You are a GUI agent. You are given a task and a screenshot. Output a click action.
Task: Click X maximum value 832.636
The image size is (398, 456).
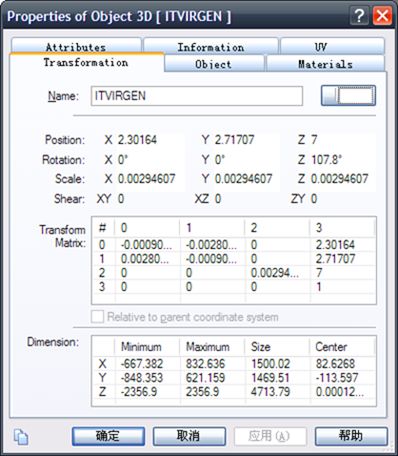(x=205, y=364)
